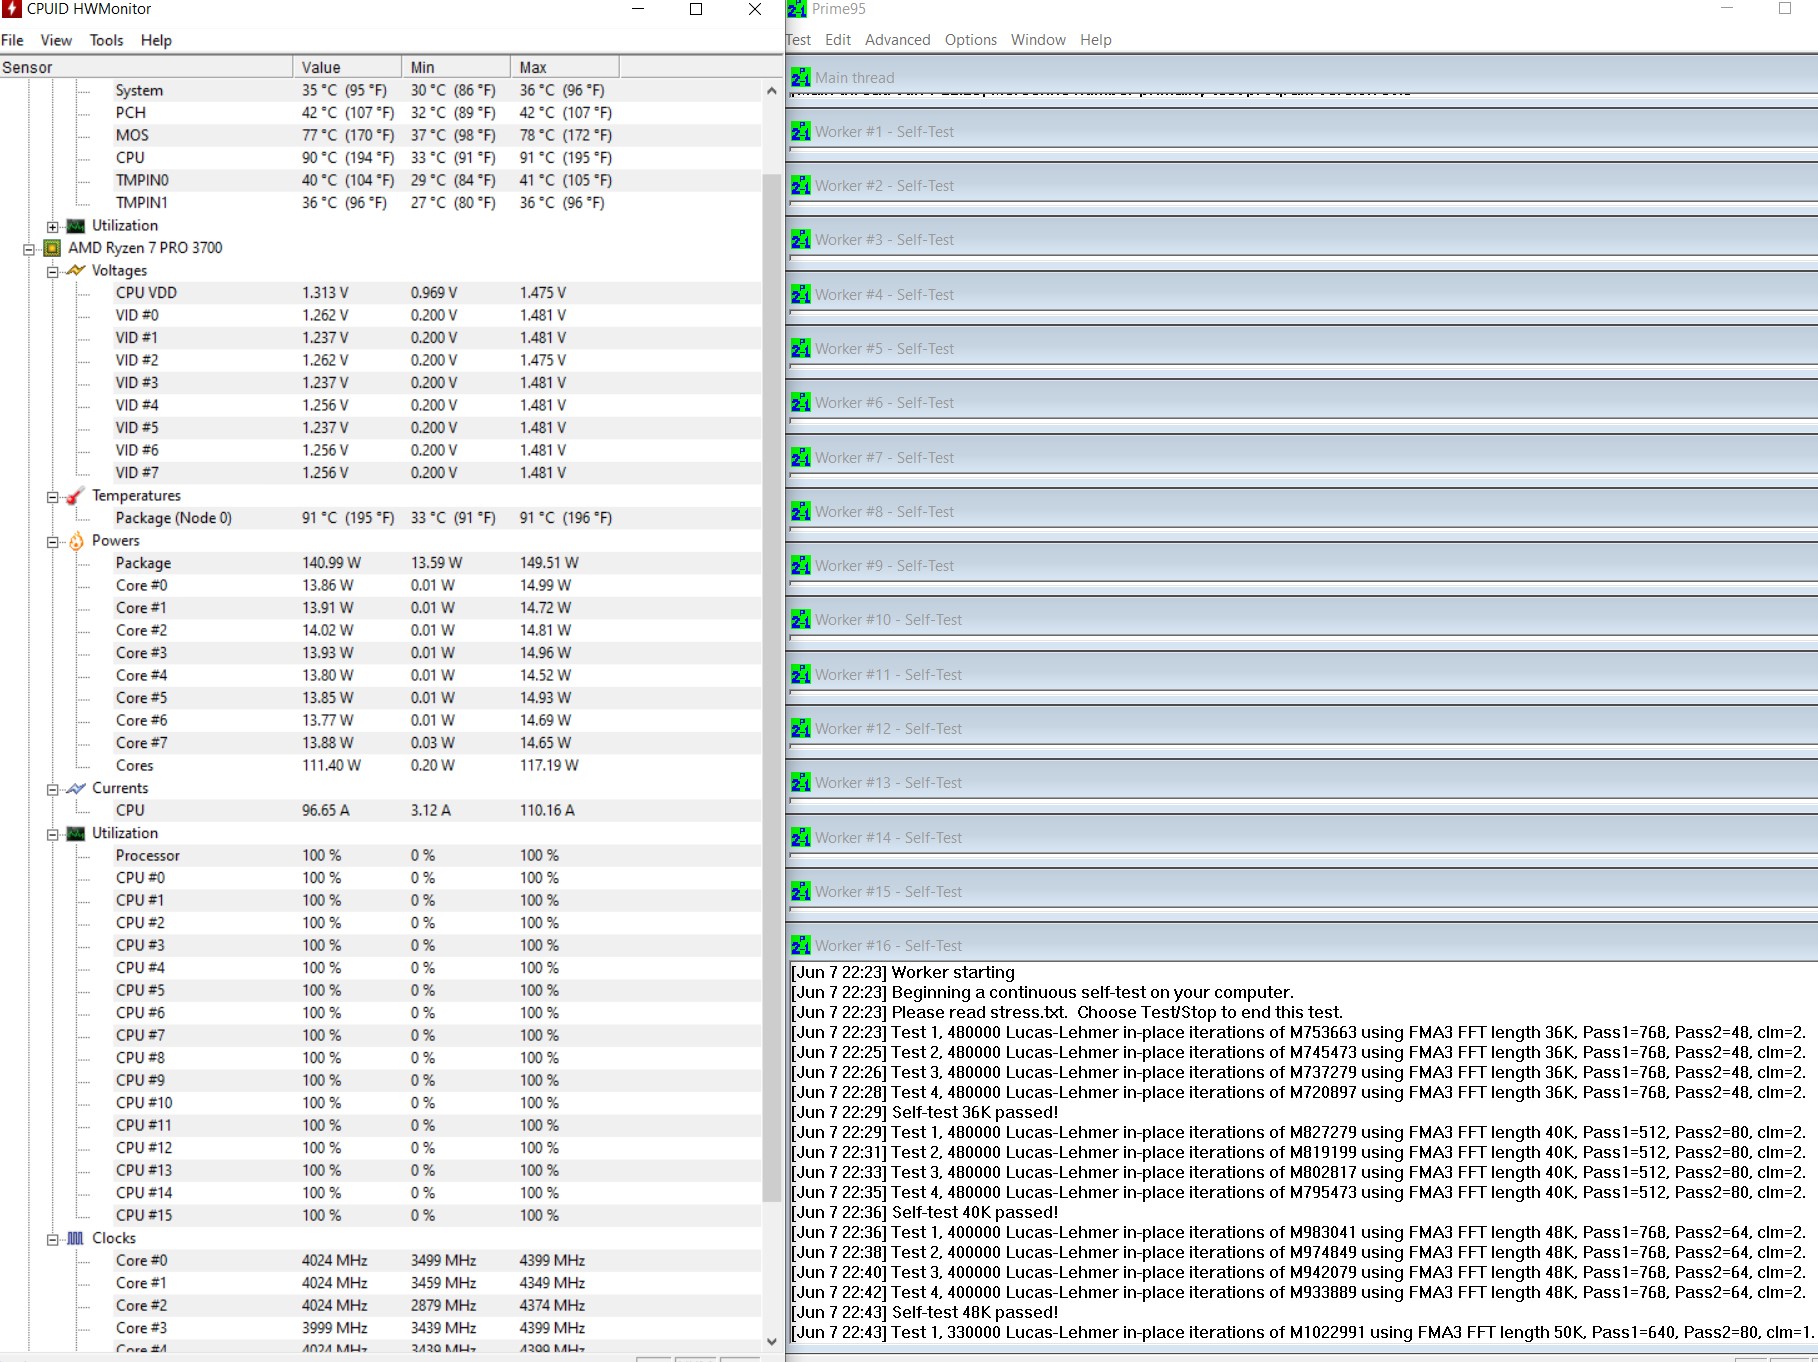The width and height of the screenshot is (1818, 1362).
Task: Open the Edit menu in Prime95
Action: coord(838,40)
